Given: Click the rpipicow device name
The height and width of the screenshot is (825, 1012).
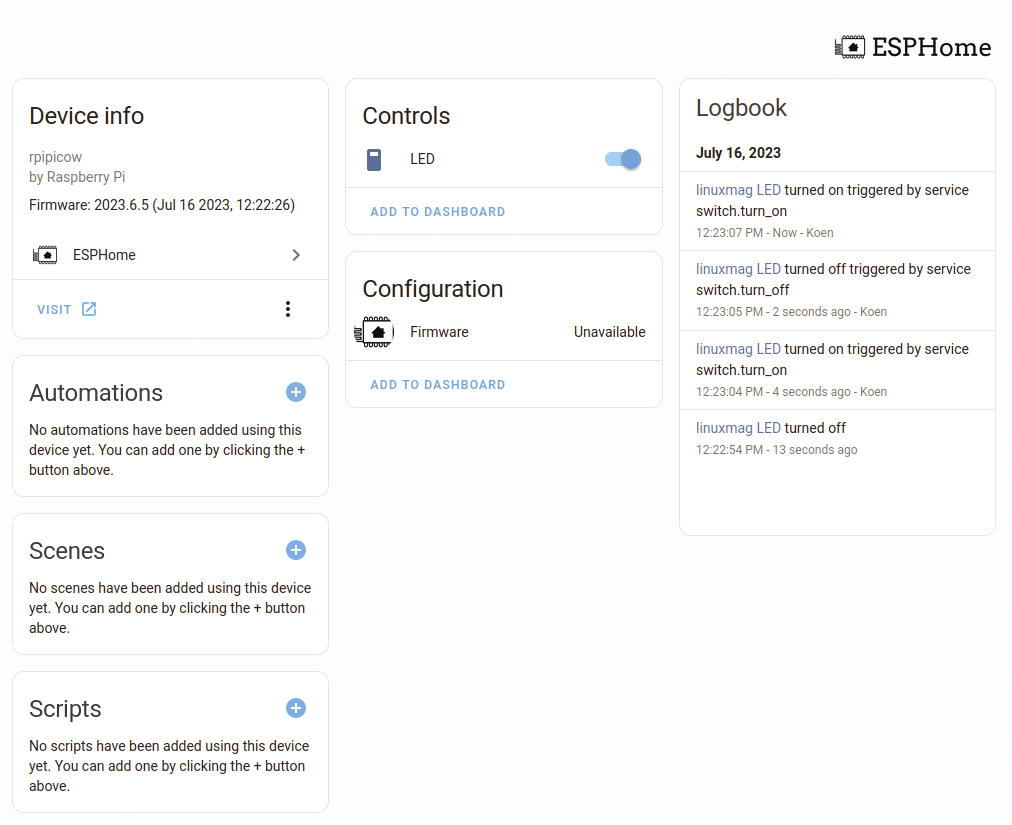Looking at the screenshot, I should coord(56,157).
